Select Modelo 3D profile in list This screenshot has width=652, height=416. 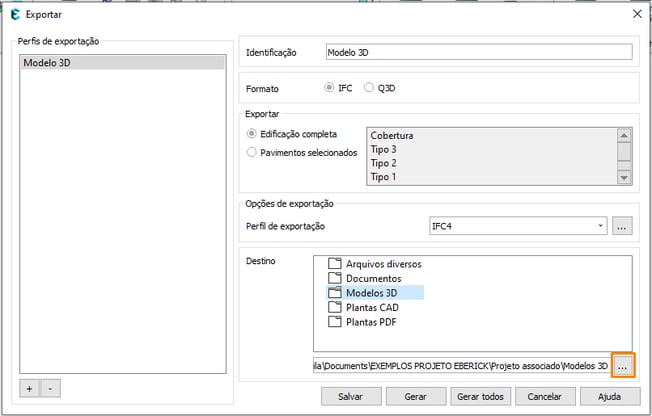click(122, 63)
